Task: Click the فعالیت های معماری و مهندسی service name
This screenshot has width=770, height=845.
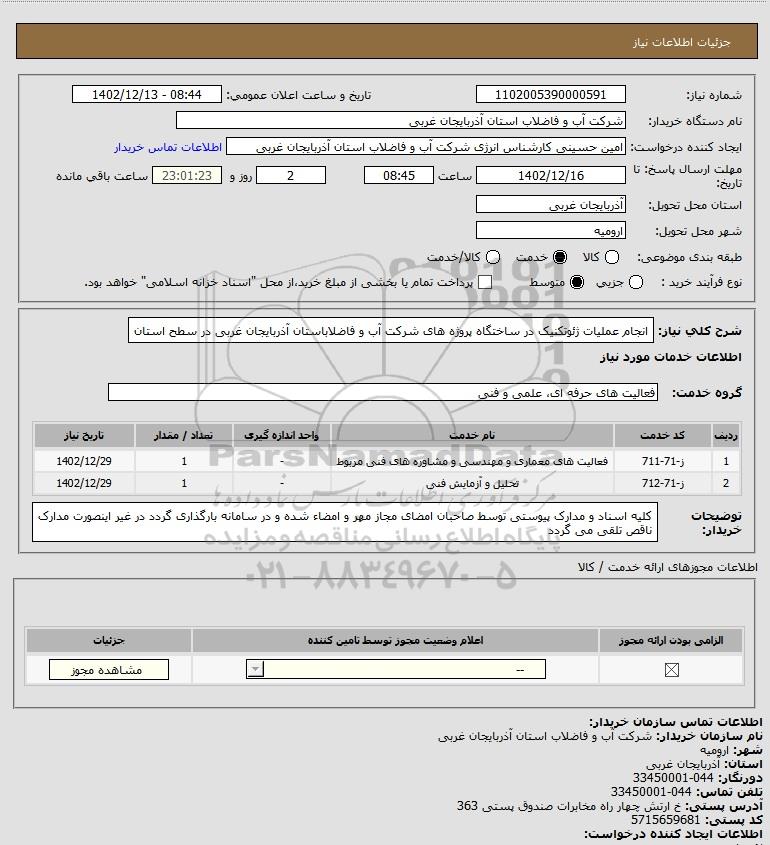Action: [x=472, y=461]
